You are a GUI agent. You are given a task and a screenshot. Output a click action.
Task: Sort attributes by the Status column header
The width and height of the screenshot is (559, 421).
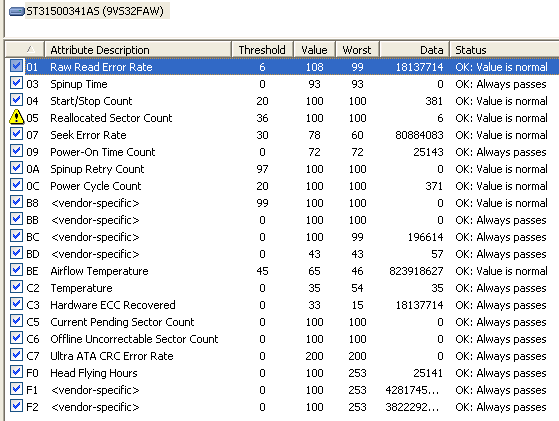(x=504, y=50)
